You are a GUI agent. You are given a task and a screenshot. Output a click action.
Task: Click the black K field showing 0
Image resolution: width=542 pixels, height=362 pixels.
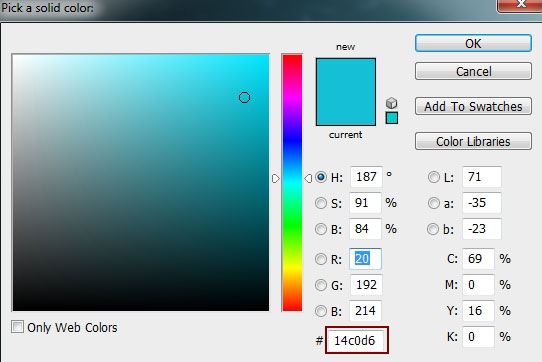[x=478, y=336]
